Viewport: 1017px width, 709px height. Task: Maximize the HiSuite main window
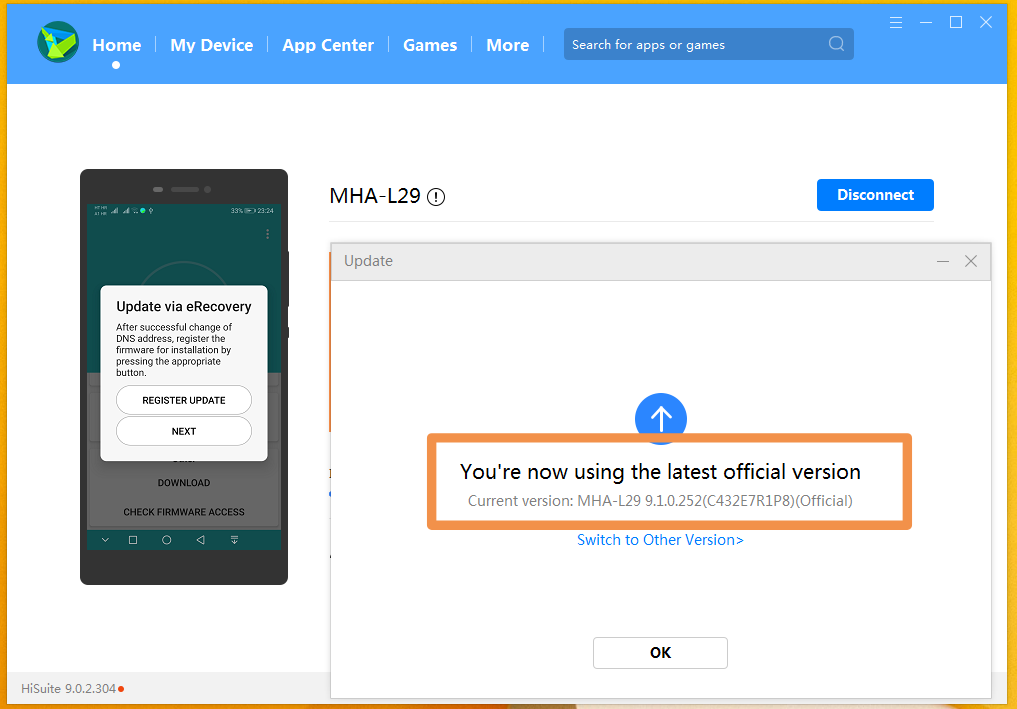(955, 22)
